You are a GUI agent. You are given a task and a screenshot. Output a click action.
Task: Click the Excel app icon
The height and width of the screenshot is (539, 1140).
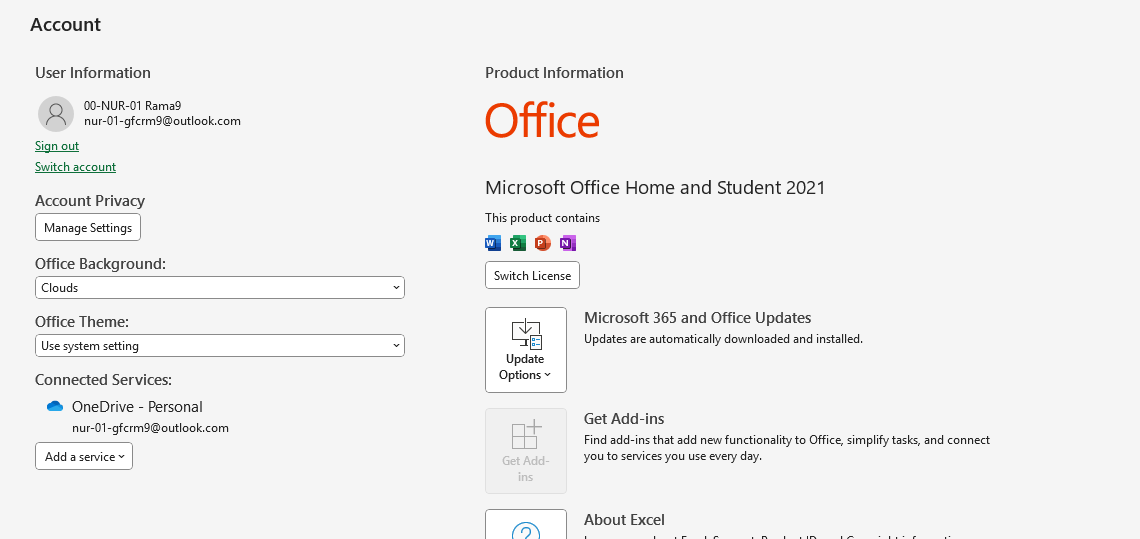tap(518, 243)
